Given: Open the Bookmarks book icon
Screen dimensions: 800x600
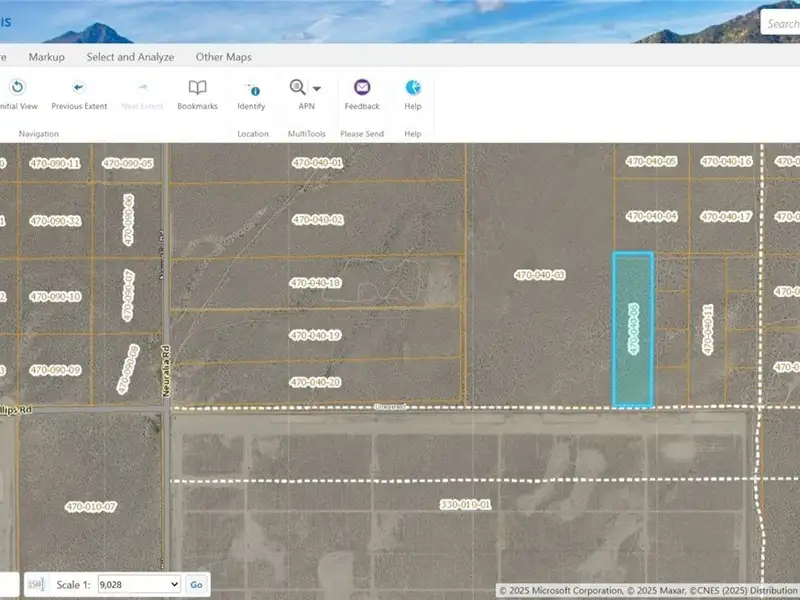Looking at the screenshot, I should [197, 88].
